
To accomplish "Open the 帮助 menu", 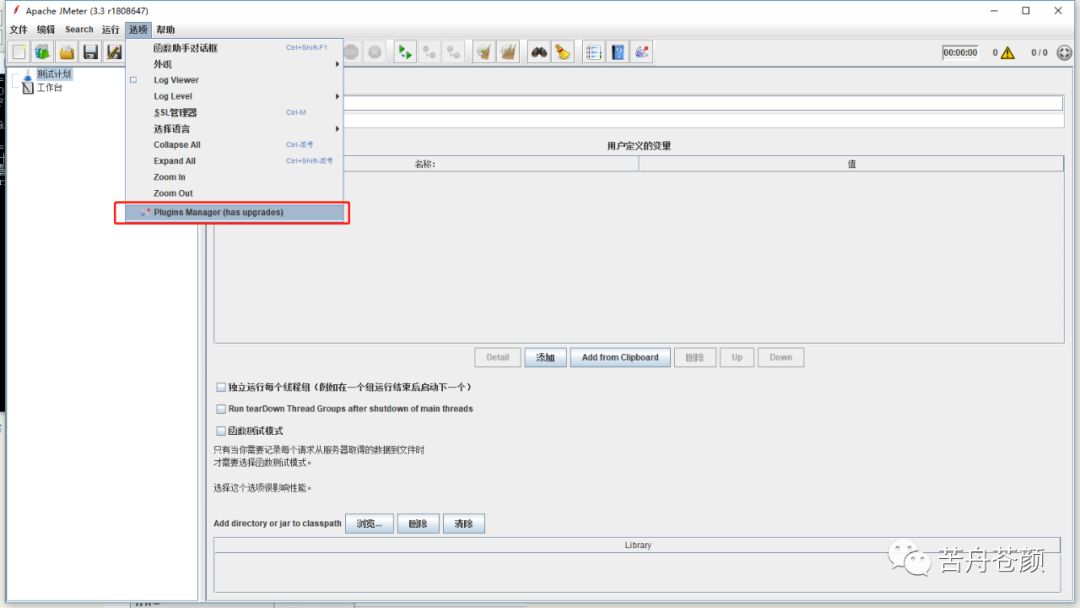I will [x=165, y=30].
